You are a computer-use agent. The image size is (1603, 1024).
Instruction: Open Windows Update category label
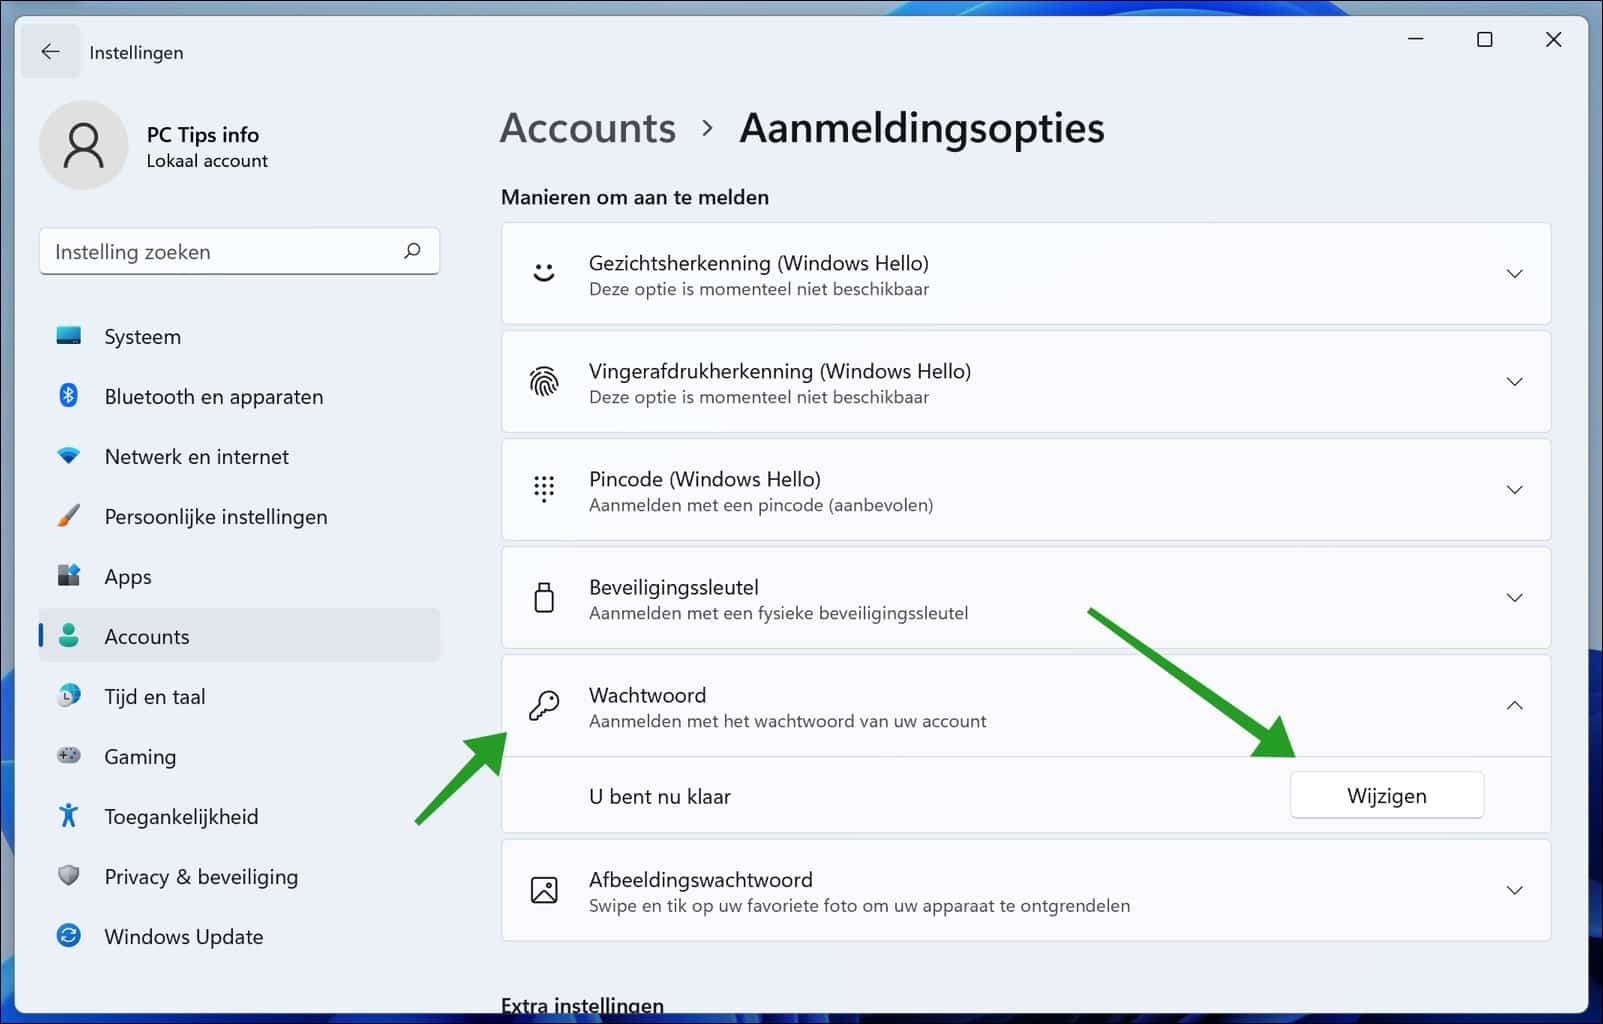tap(184, 937)
